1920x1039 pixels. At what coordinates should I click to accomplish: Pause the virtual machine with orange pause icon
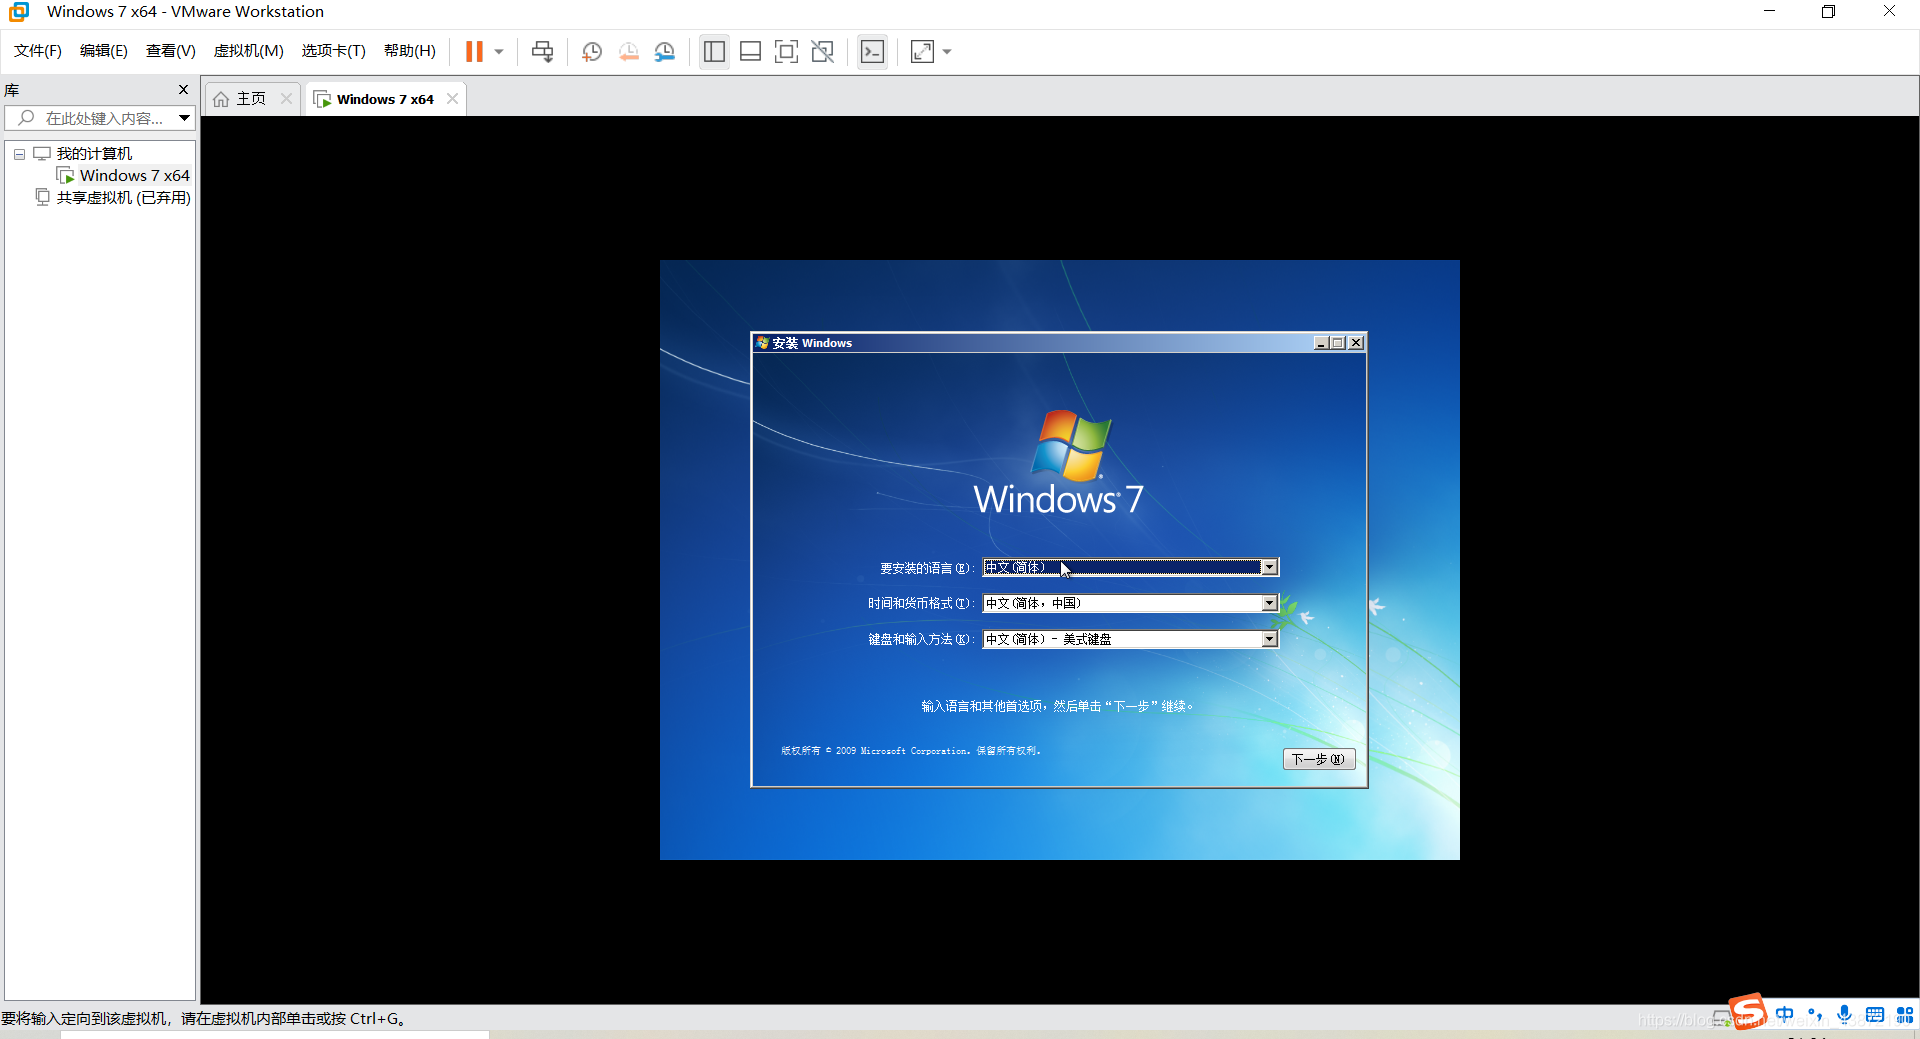click(x=475, y=51)
